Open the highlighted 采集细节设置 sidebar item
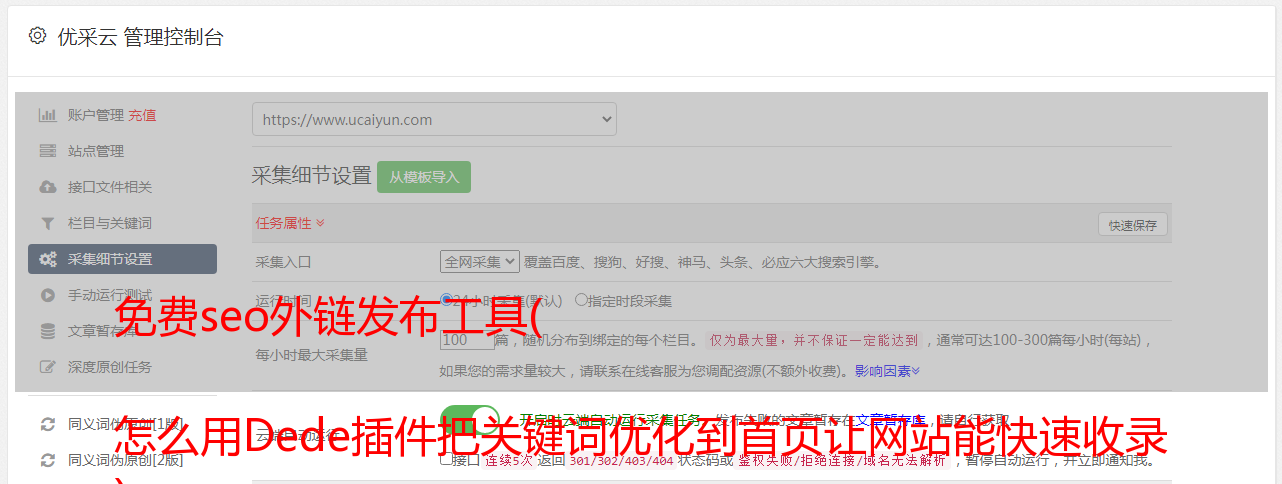Viewport: 1282px width, 484px height. click(x=122, y=259)
